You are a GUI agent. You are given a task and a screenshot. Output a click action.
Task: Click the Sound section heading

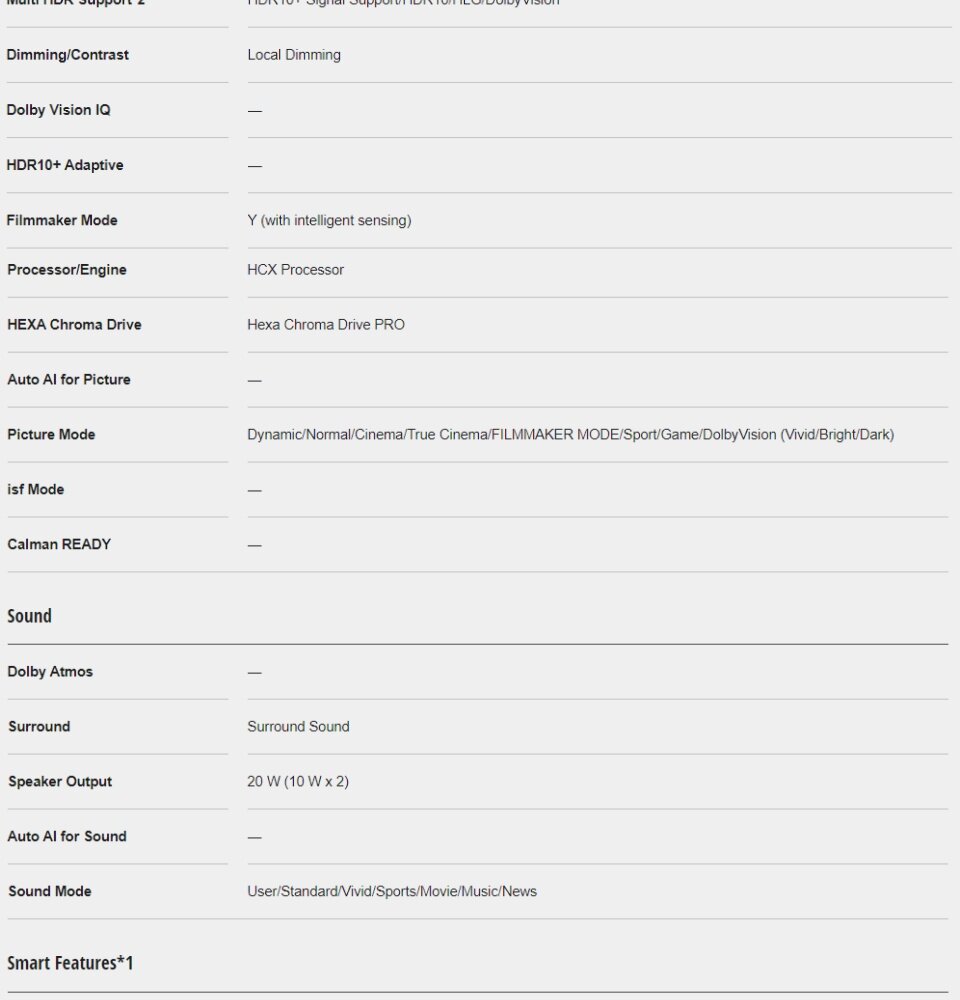tap(29, 616)
